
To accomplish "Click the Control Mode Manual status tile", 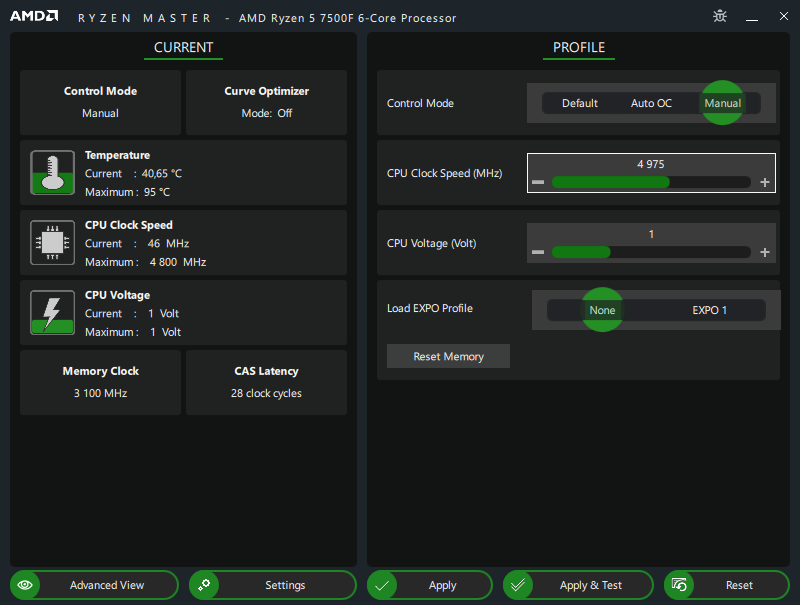I will pyautogui.click(x=101, y=103).
